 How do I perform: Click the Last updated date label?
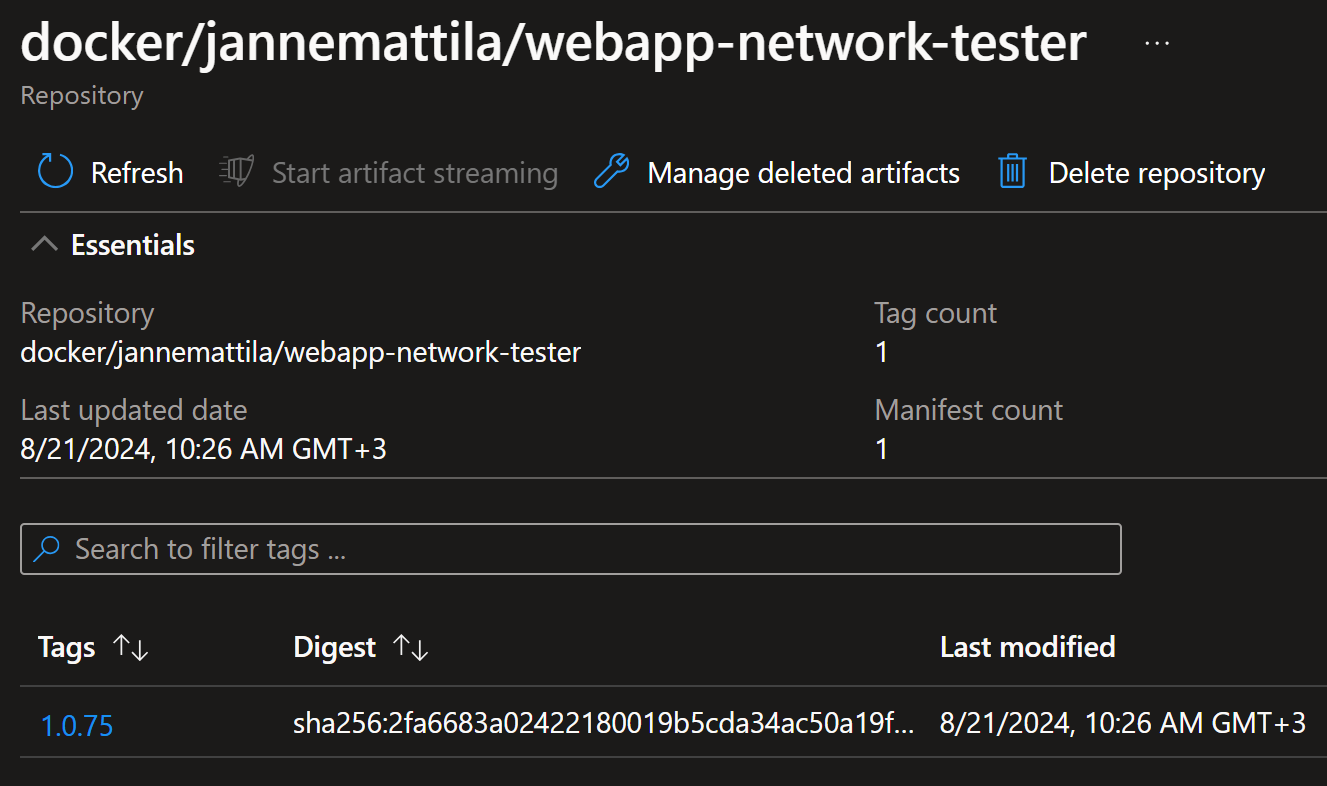[x=134, y=410]
